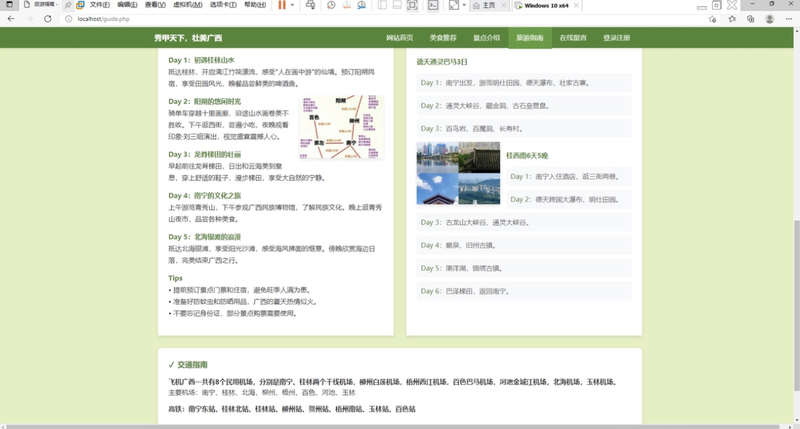Go to the 在线留言 page
This screenshot has height=429, width=800.
[573, 38]
